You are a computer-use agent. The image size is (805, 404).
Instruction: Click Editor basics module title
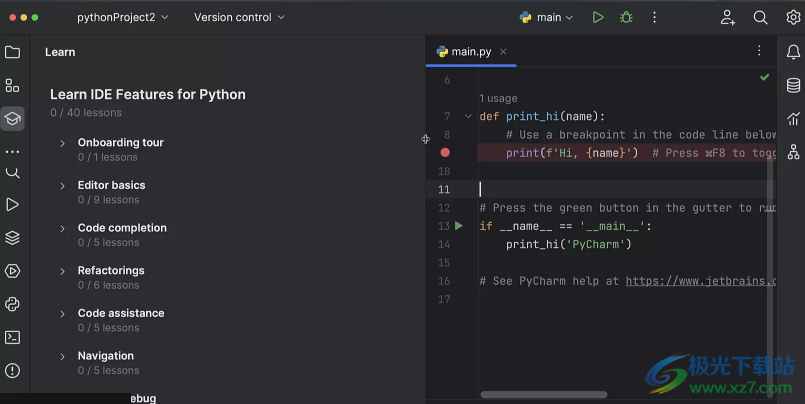111,185
